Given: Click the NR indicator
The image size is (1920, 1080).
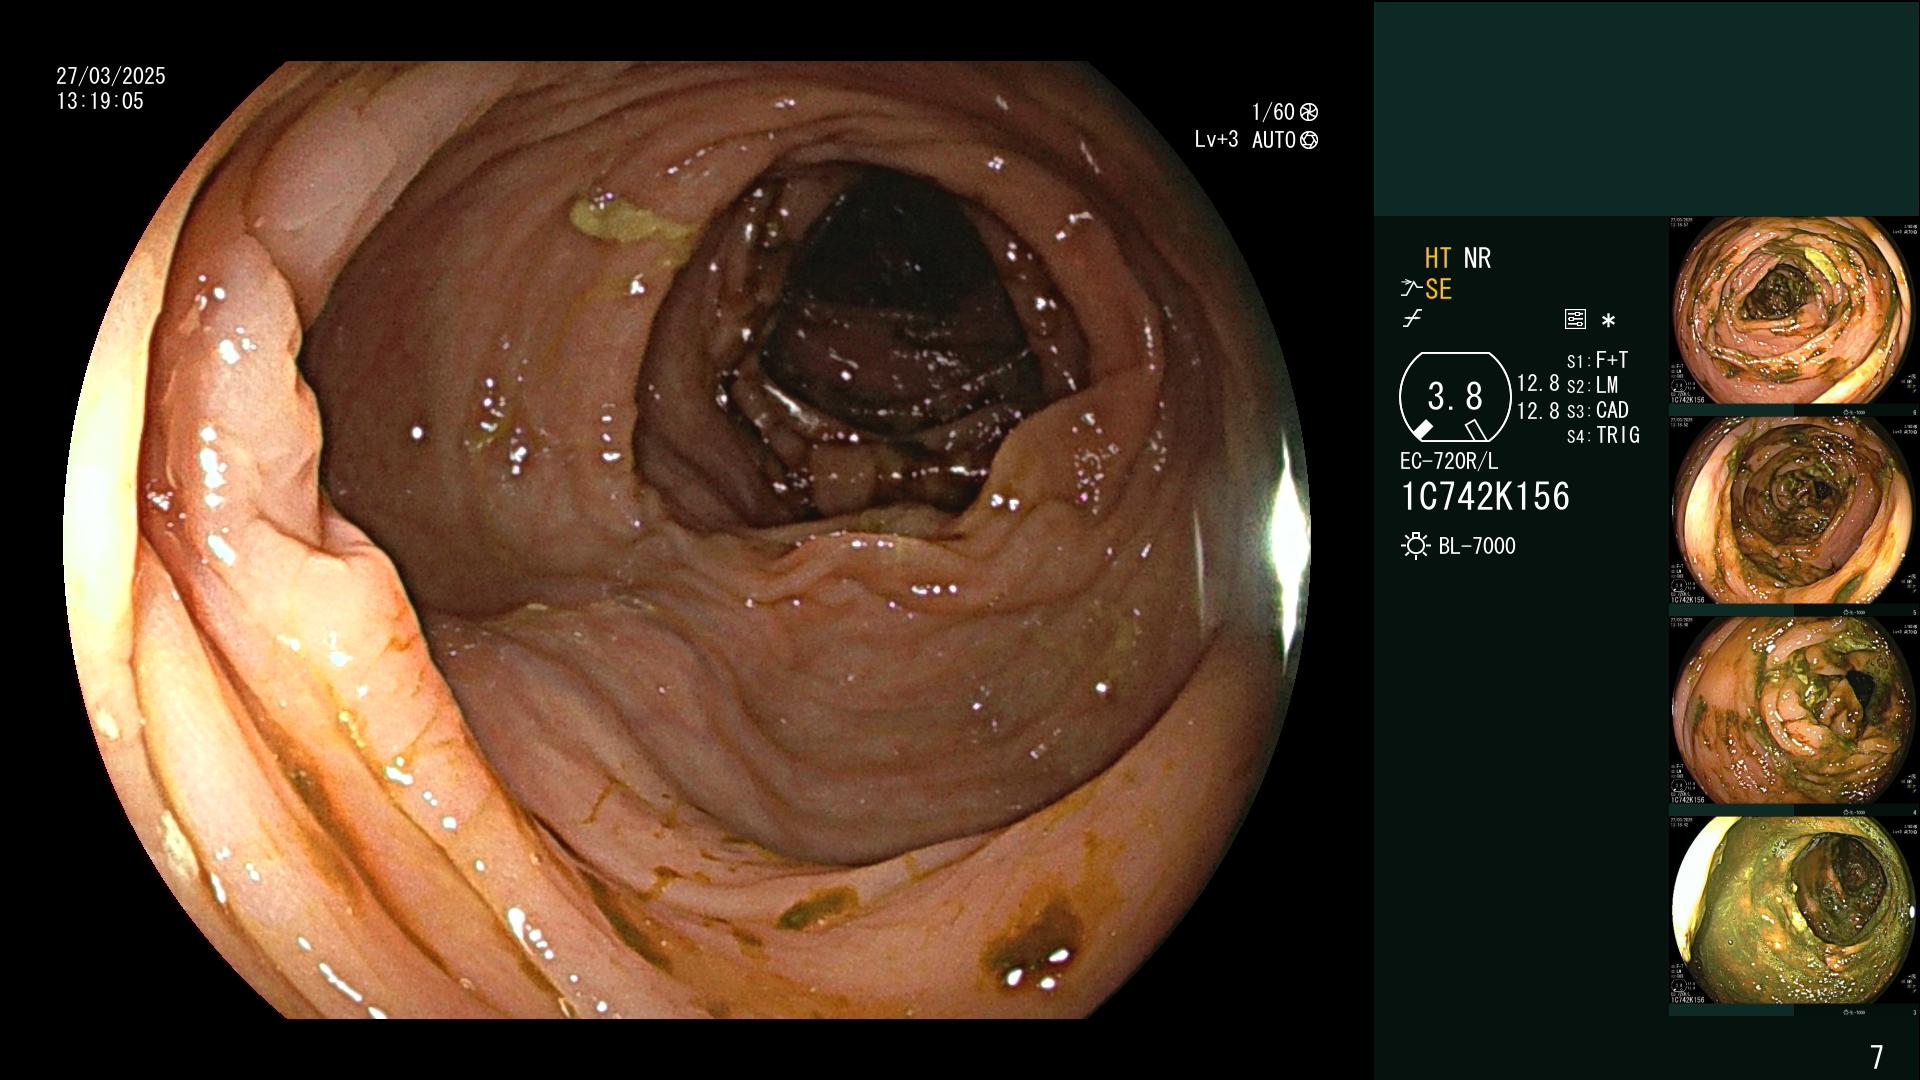Looking at the screenshot, I should 1477,259.
